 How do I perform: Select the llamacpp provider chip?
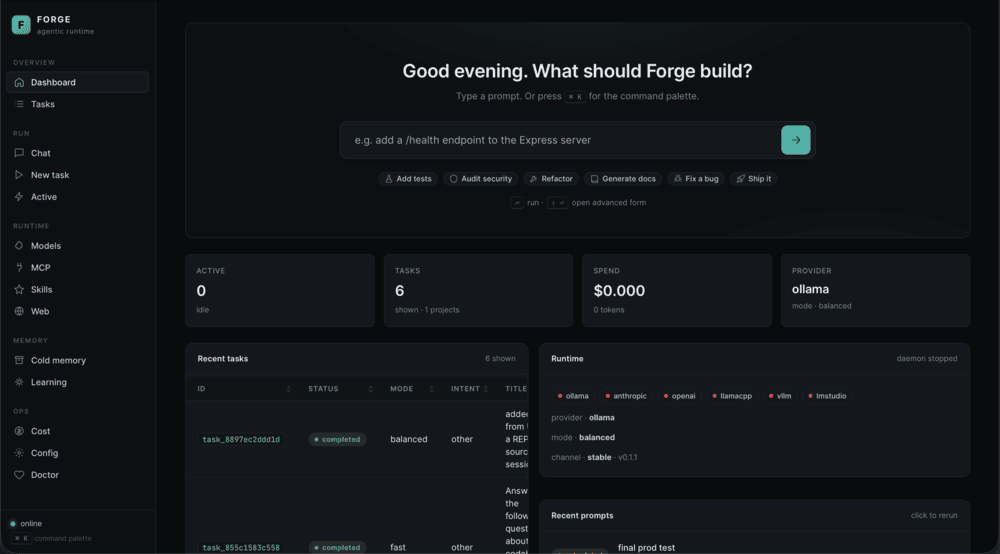(732, 396)
